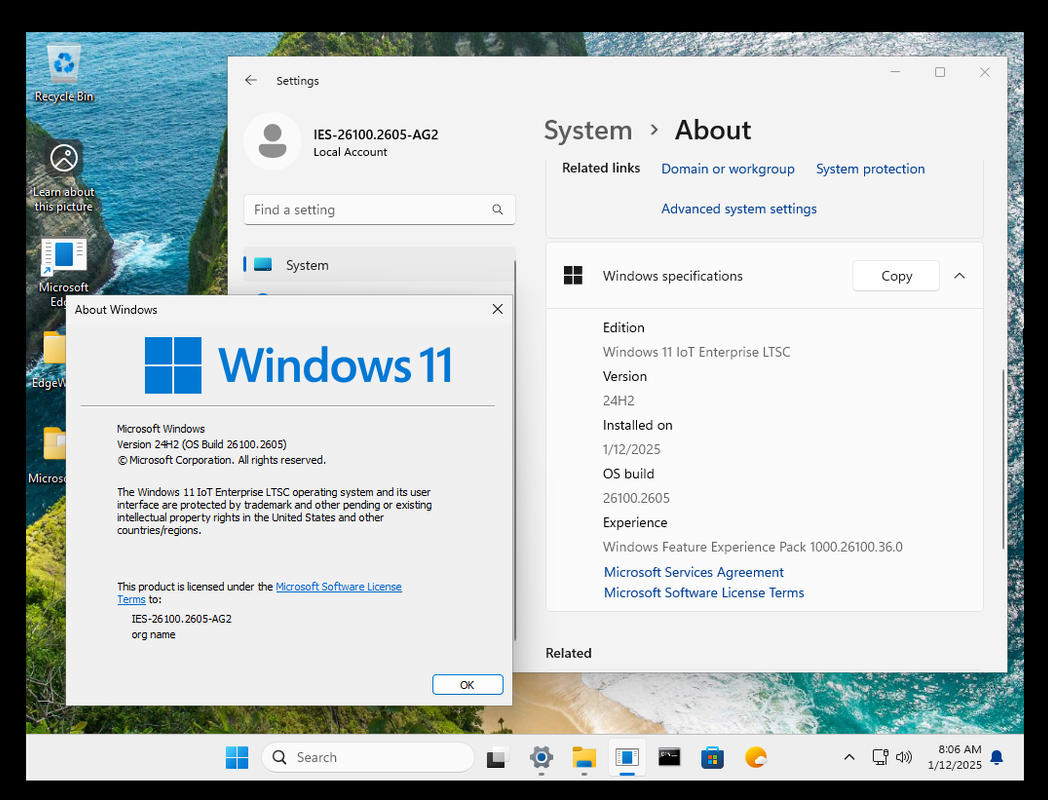Open the weather app taskbar icon
Viewport: 1048px width, 800px height.
(x=755, y=757)
